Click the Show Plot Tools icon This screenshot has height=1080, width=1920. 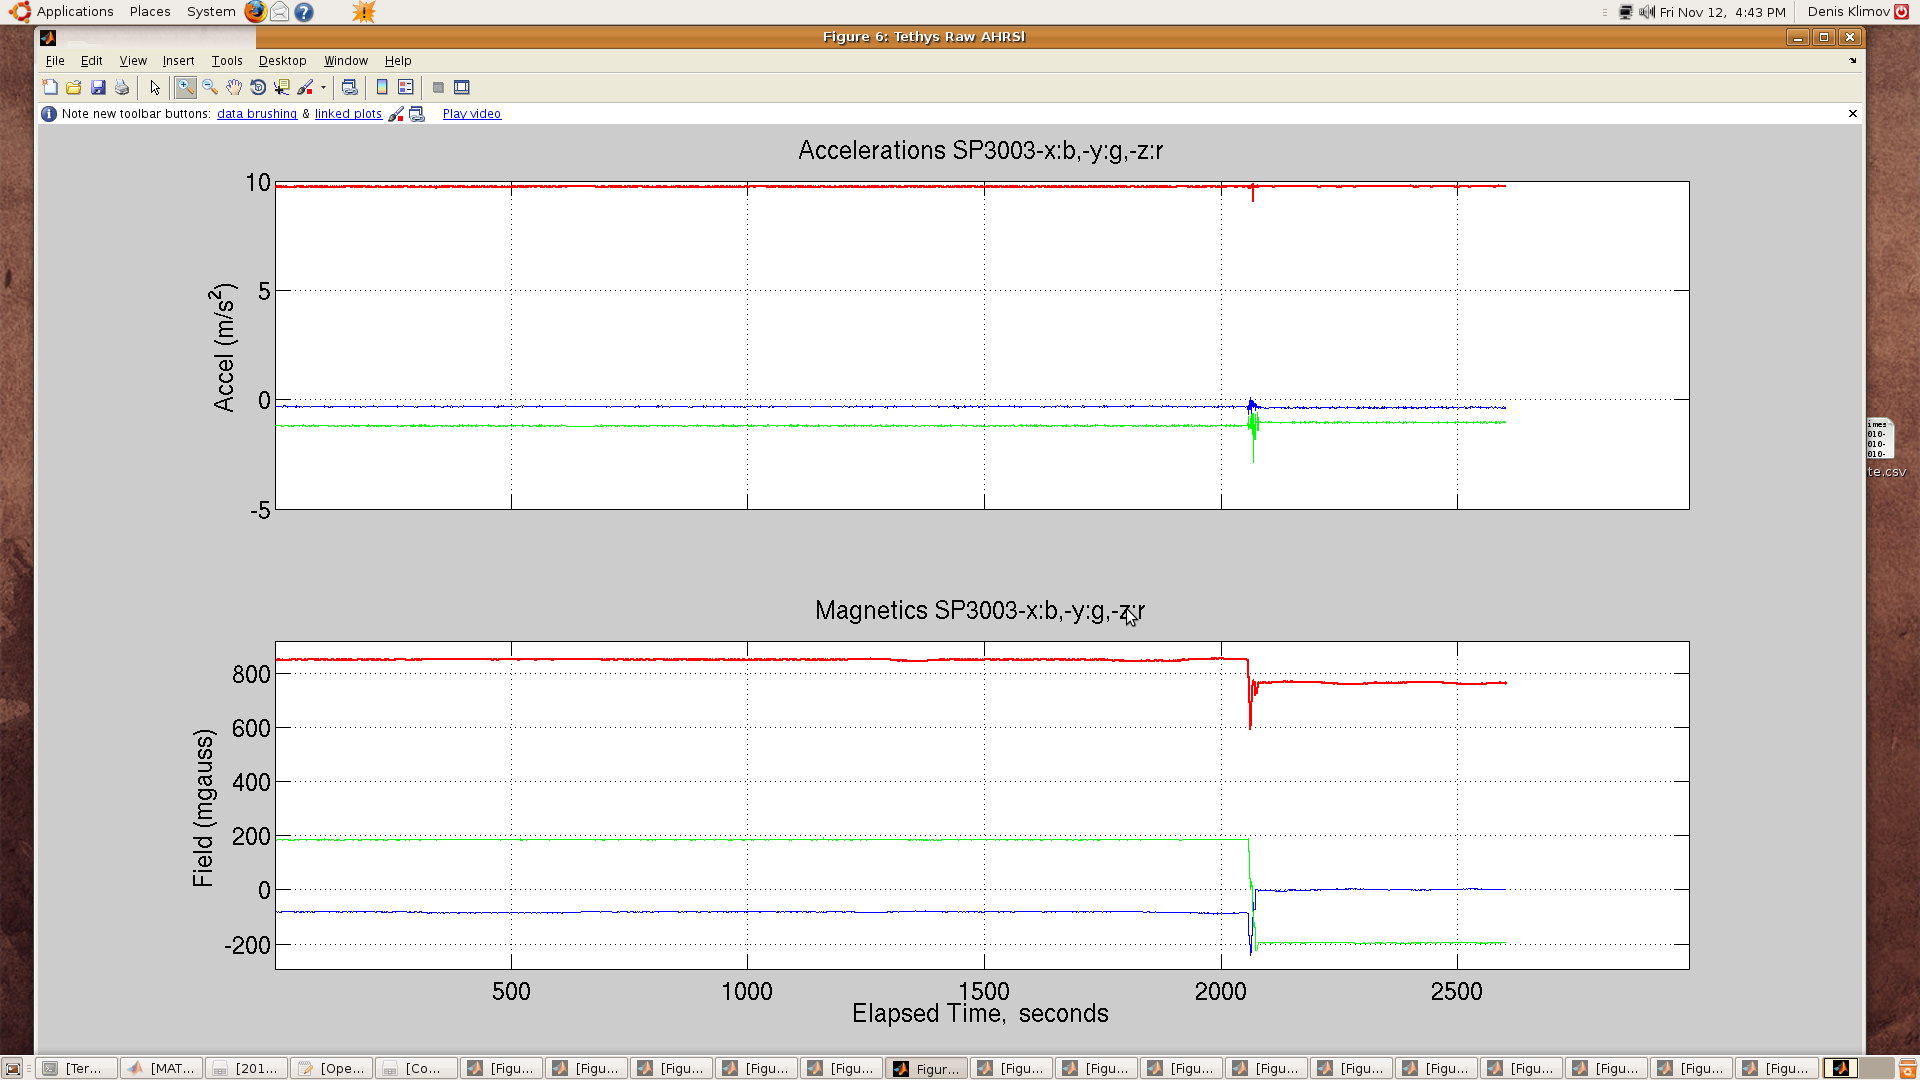(462, 88)
